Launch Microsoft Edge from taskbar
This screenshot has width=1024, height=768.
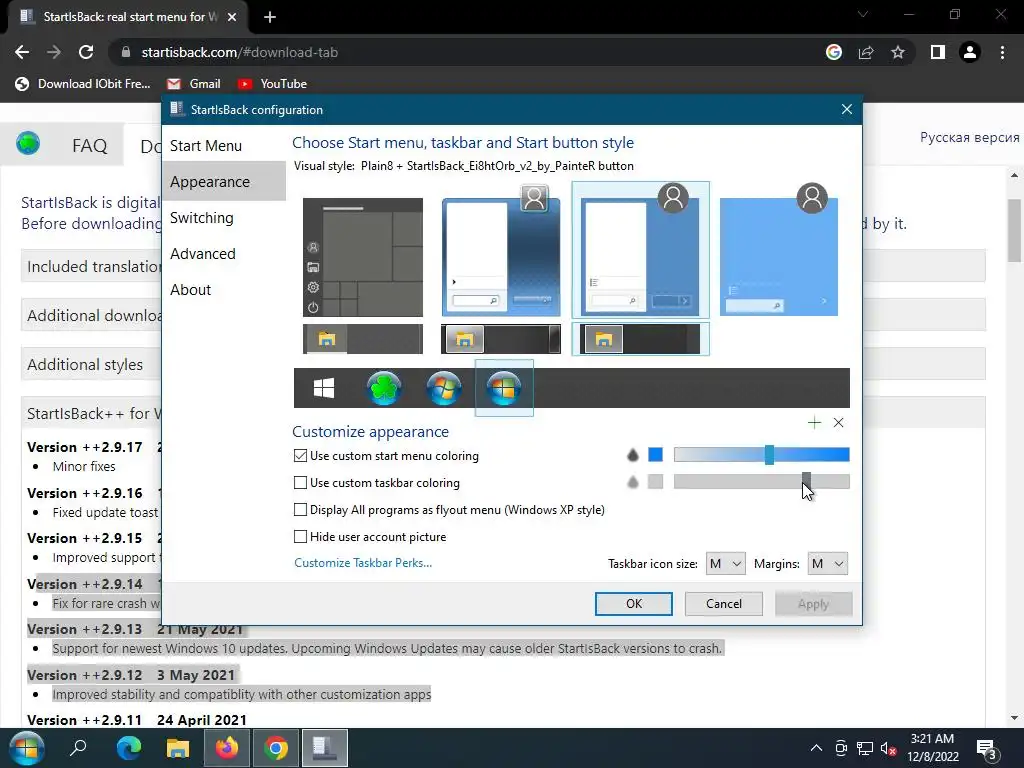click(129, 748)
